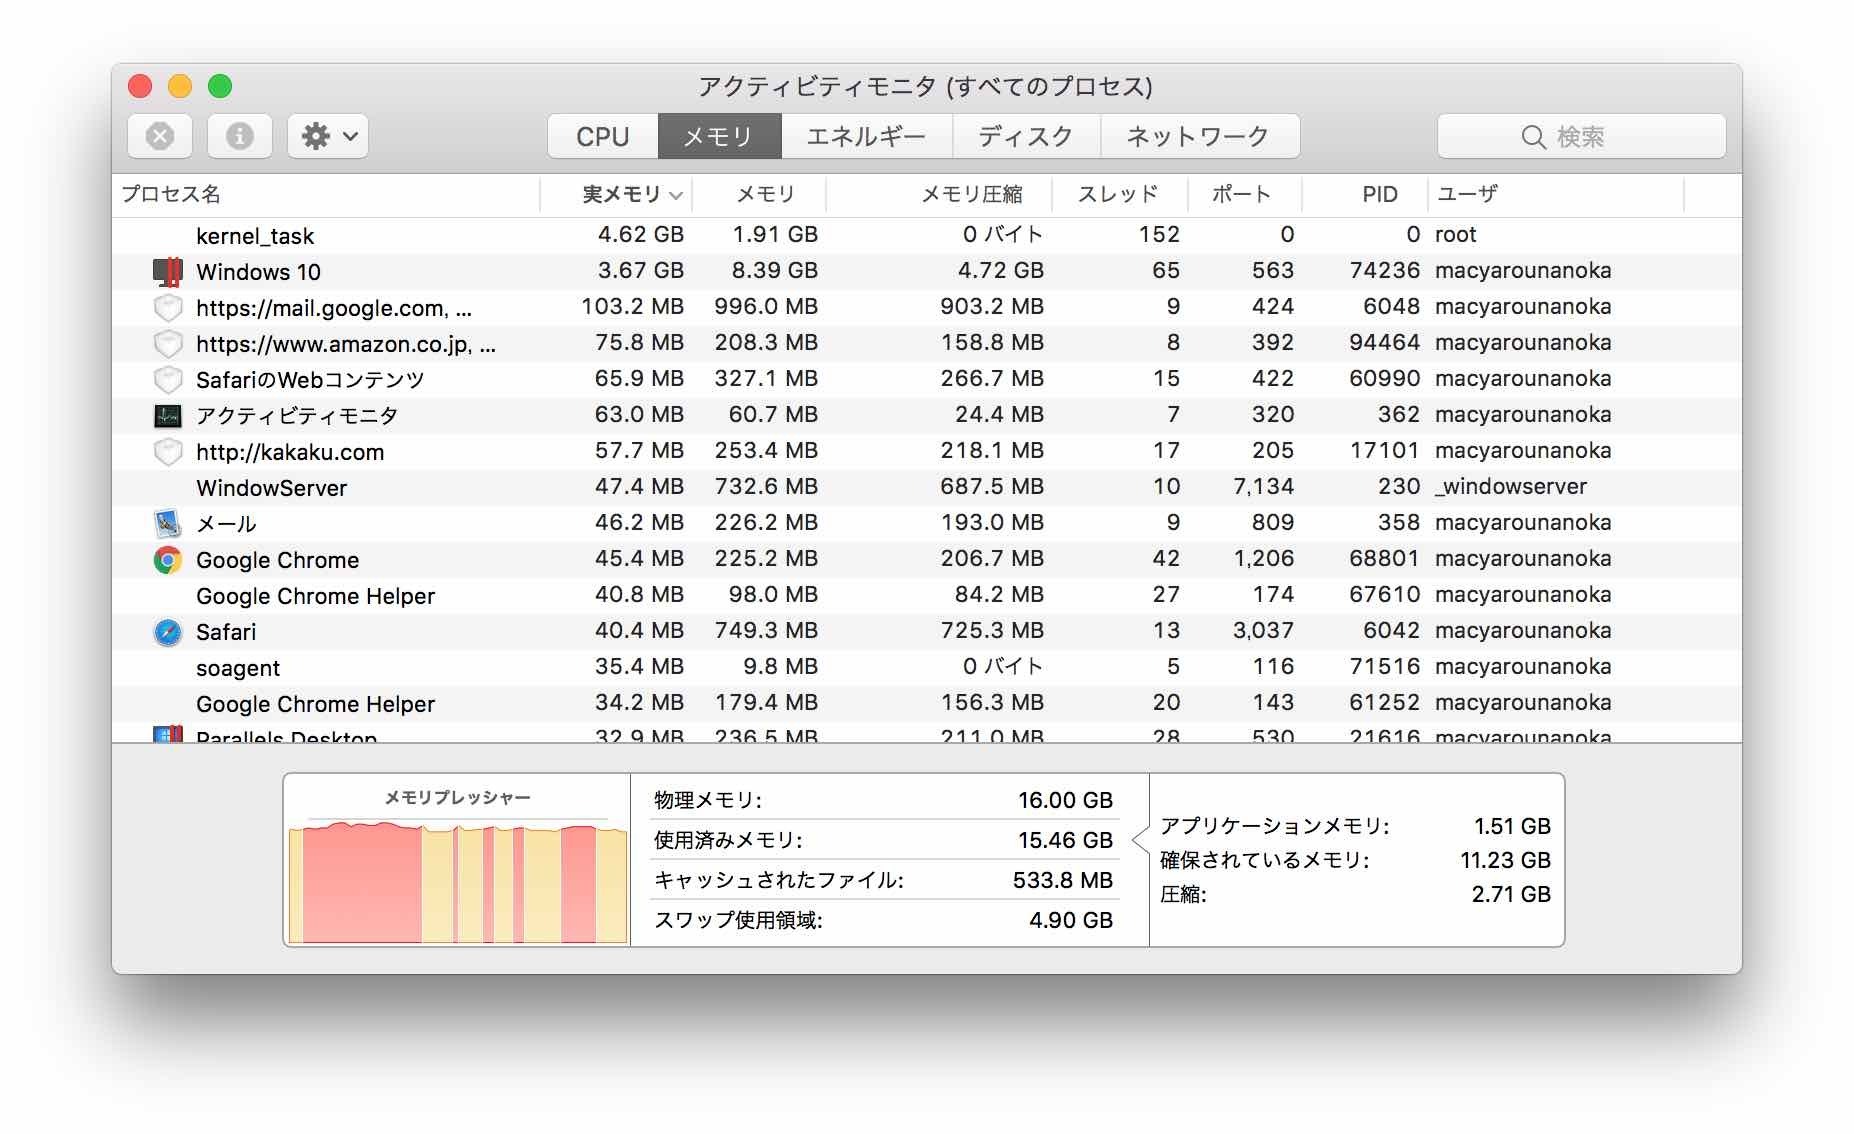Click the 4.62 GB real memory value
Viewport: 1854px width, 1134px height.
tap(641, 234)
